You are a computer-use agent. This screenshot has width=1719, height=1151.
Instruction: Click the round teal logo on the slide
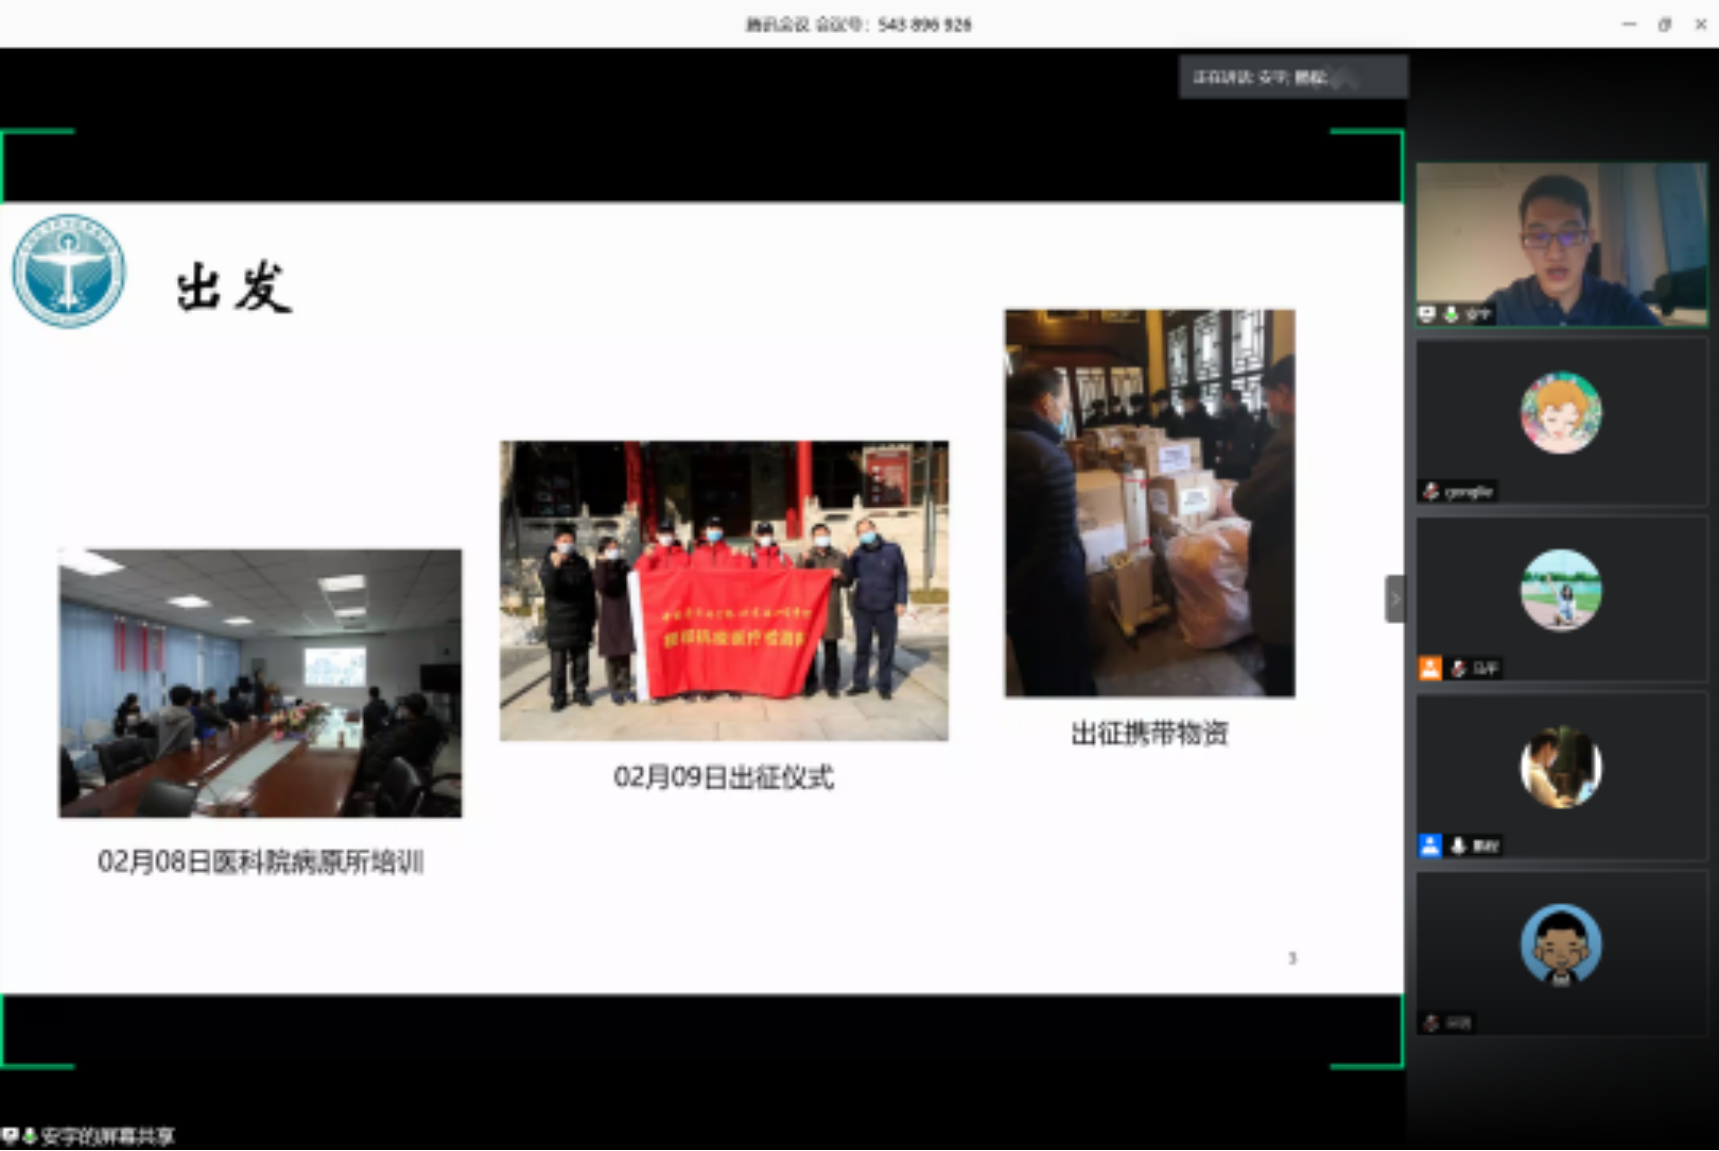(x=69, y=271)
